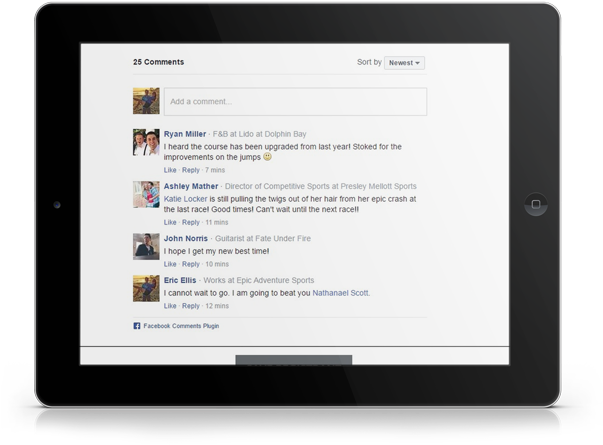Open Ryan Miller's profile name link
The height and width of the screenshot is (445, 603).
tap(185, 134)
